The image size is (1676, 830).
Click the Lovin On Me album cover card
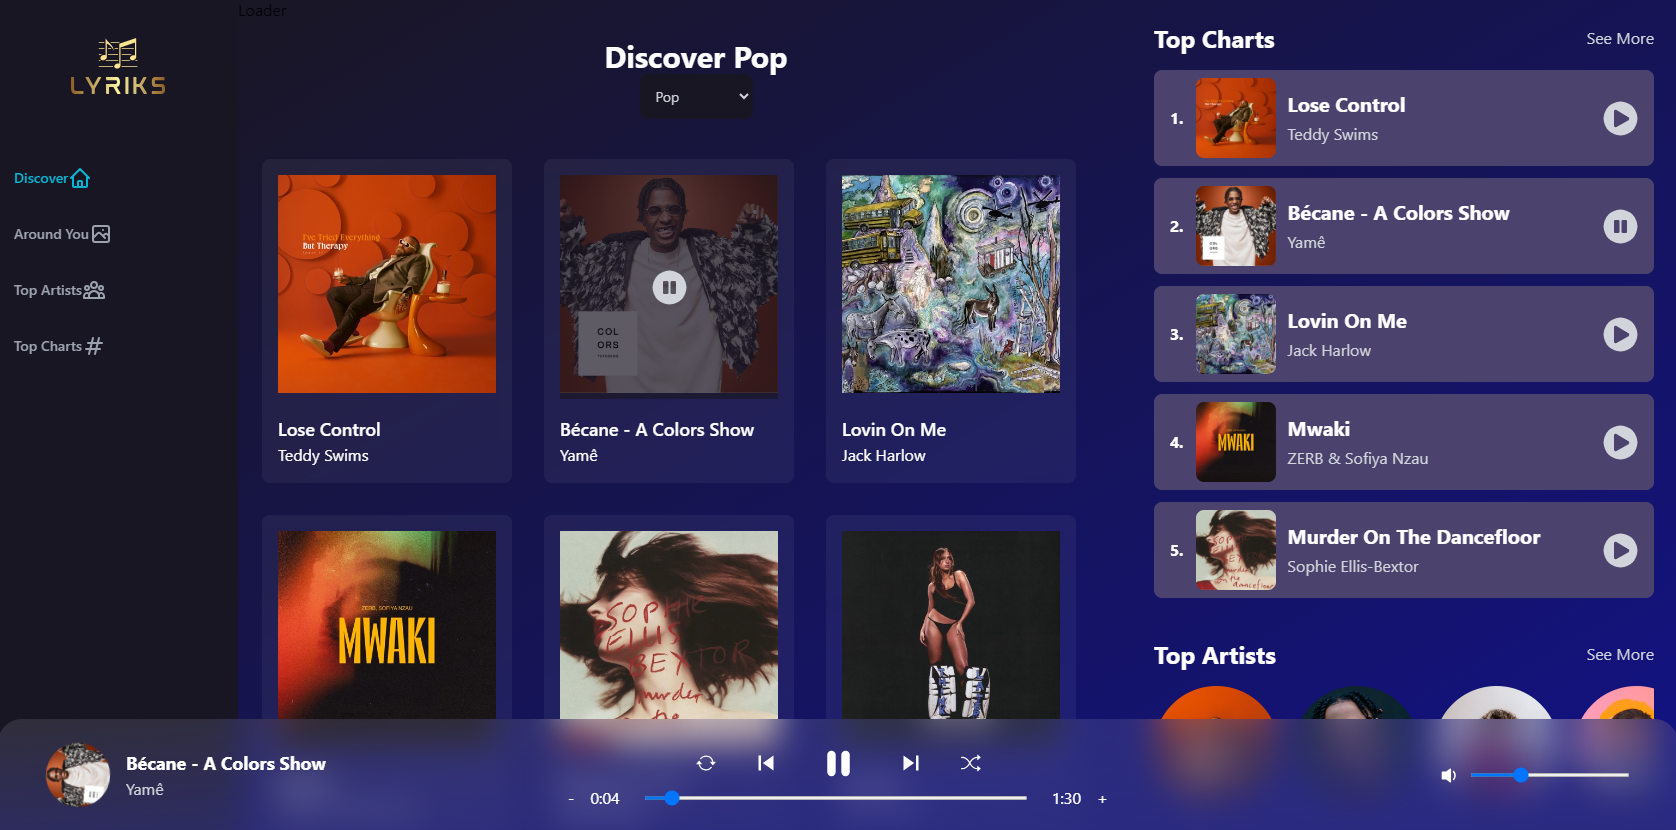point(951,284)
